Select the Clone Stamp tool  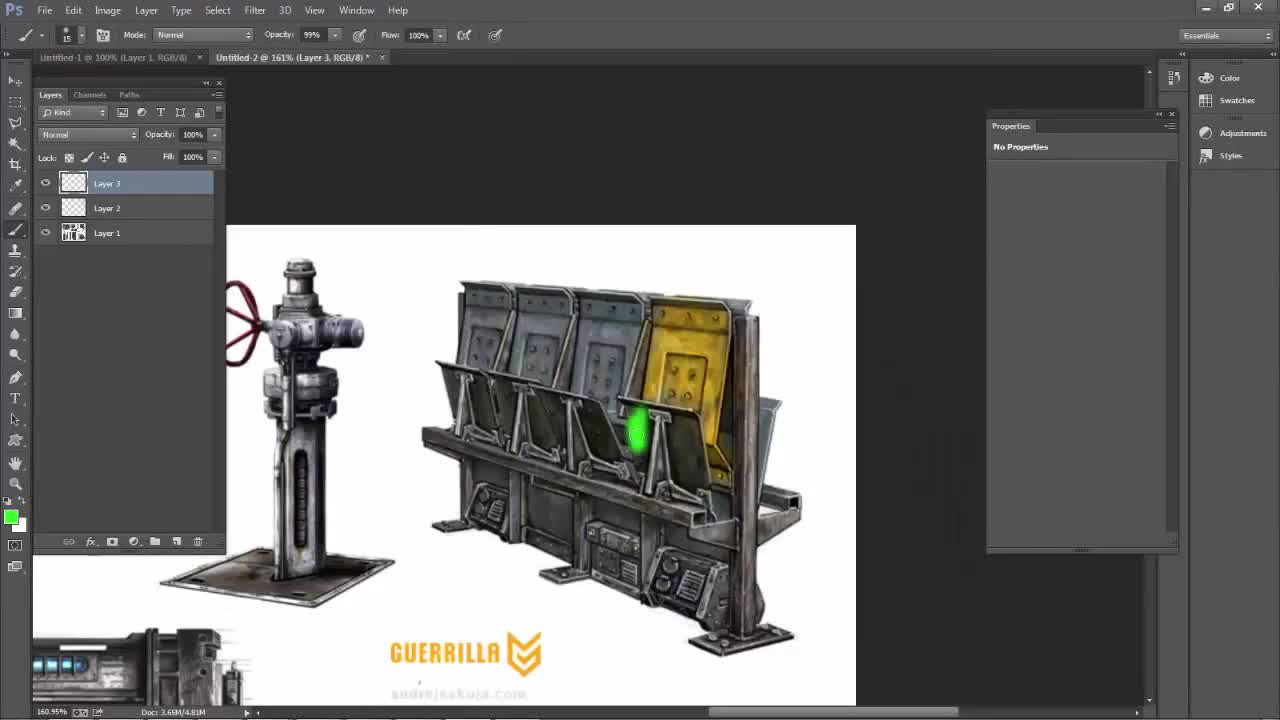point(15,250)
